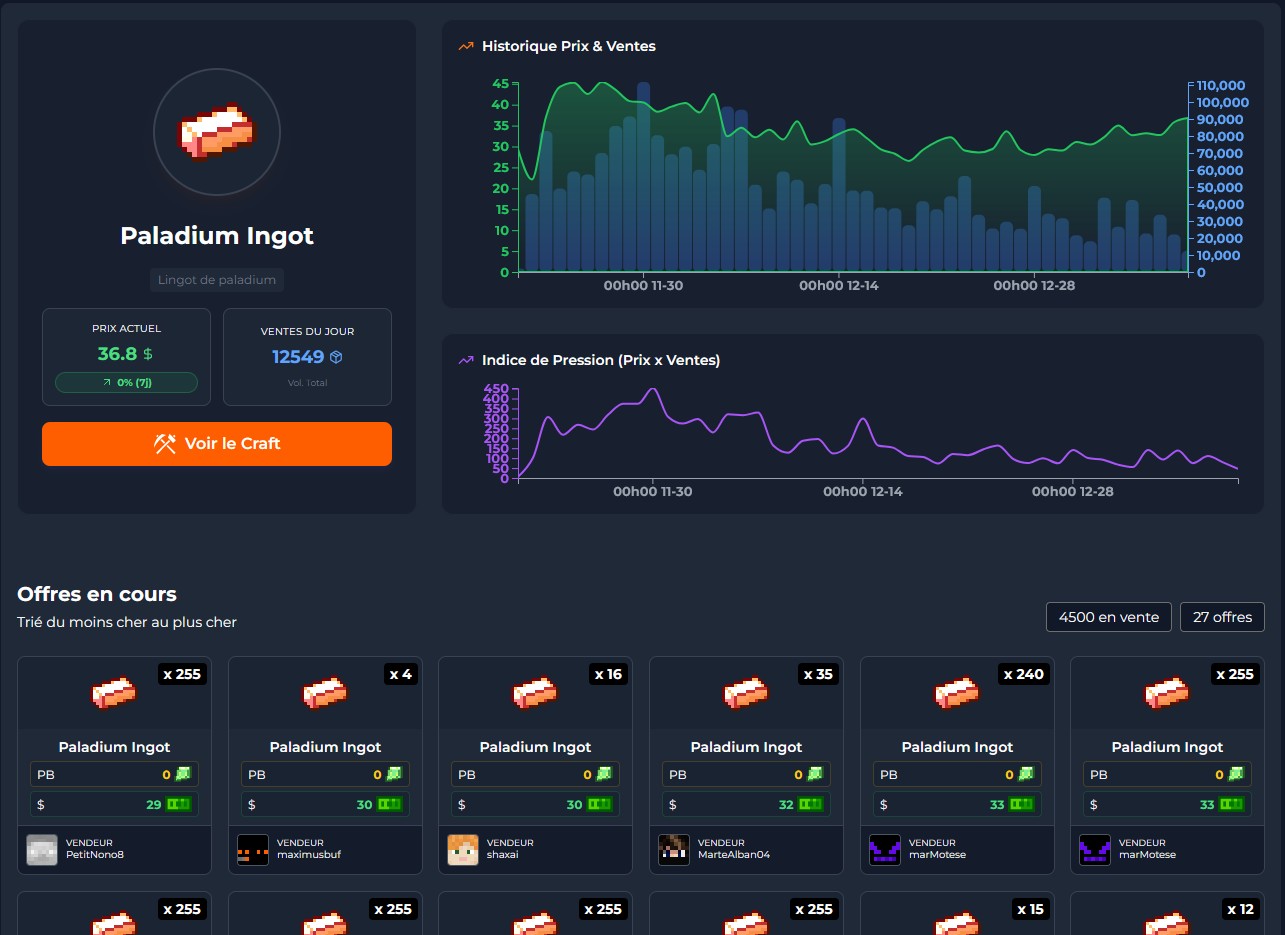Viewport: 1285px width, 935px height.
Task: Click the 00h00 12-14 label on price chart
Action: click(838, 286)
